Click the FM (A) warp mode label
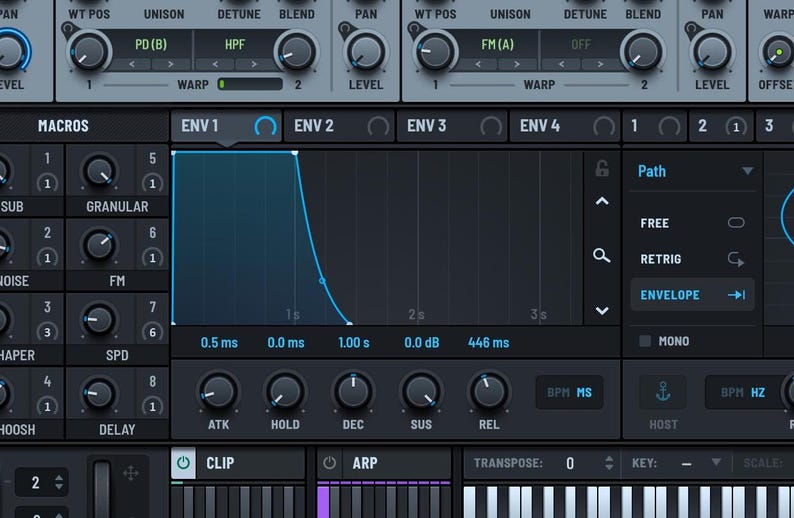The height and width of the screenshot is (518, 794). [497, 44]
